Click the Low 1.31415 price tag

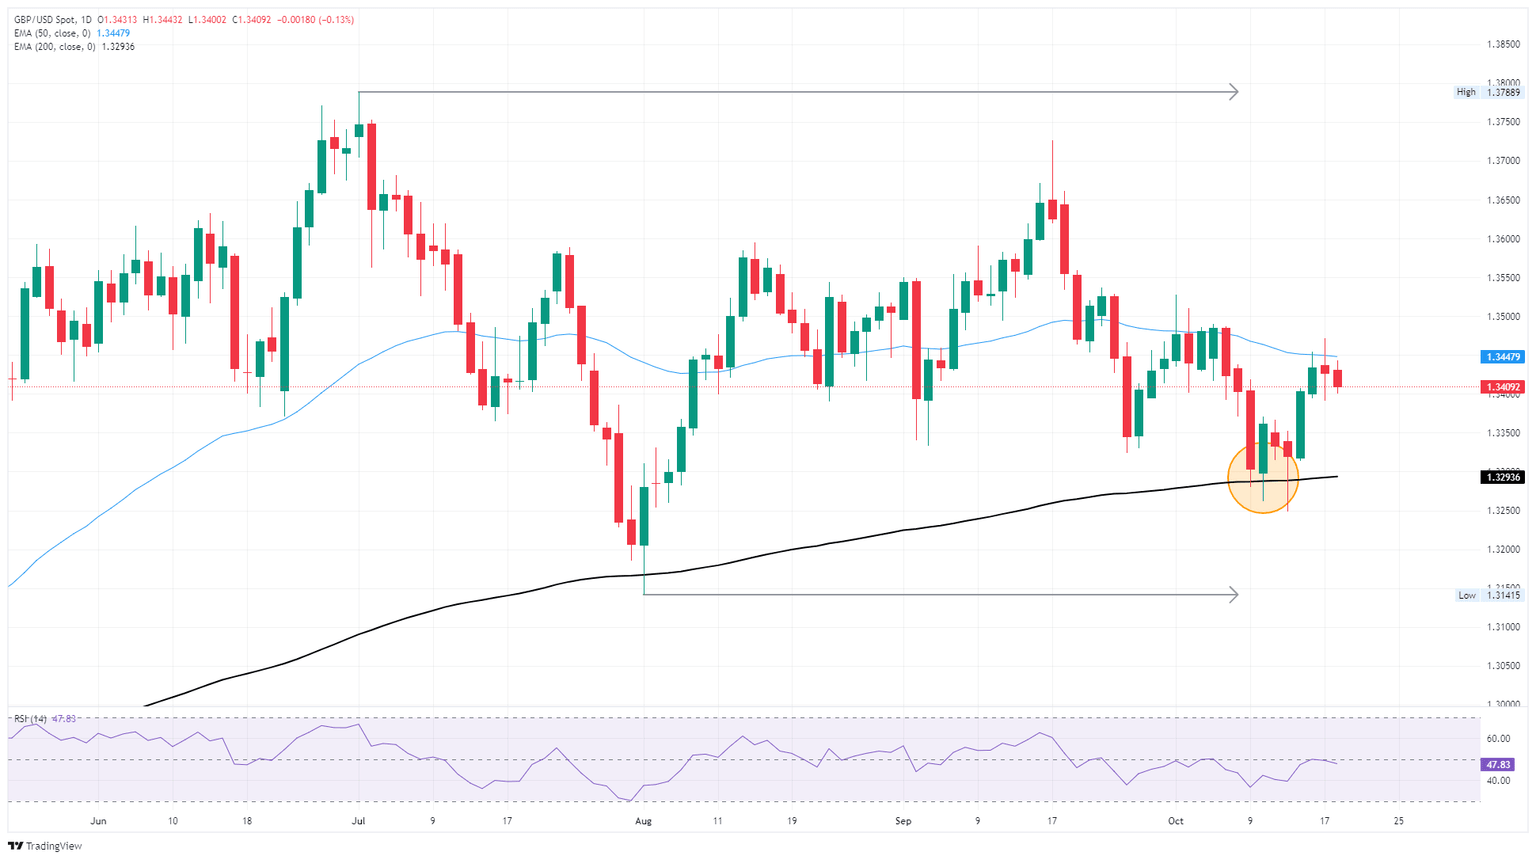coord(1488,595)
